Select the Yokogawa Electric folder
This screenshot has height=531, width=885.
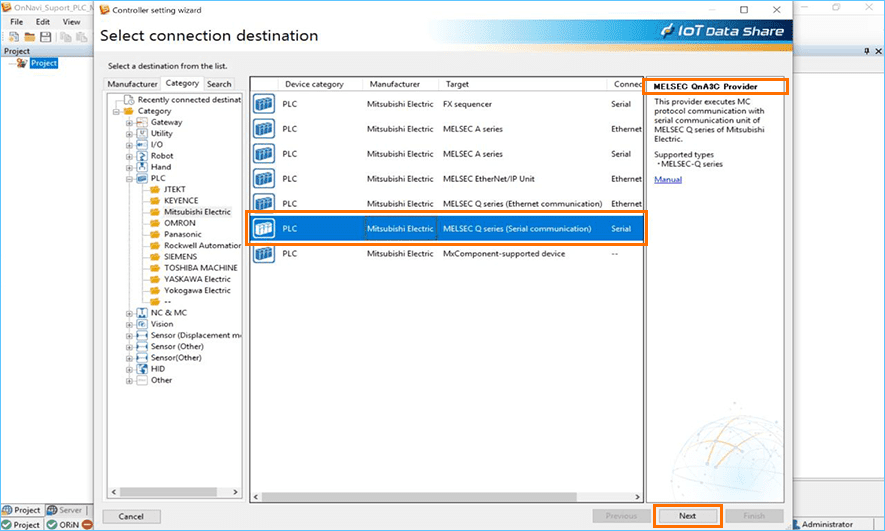pos(197,291)
